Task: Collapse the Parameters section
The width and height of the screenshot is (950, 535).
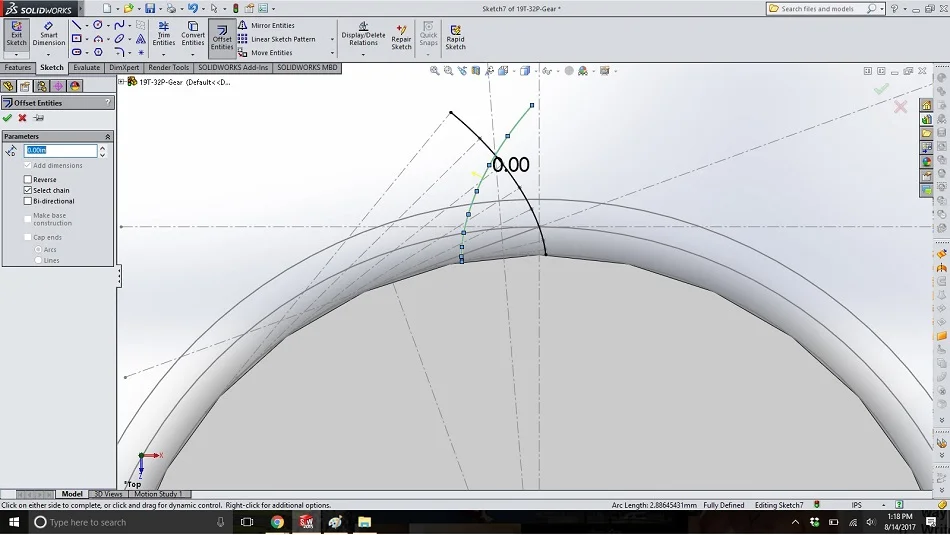Action: coord(108,136)
